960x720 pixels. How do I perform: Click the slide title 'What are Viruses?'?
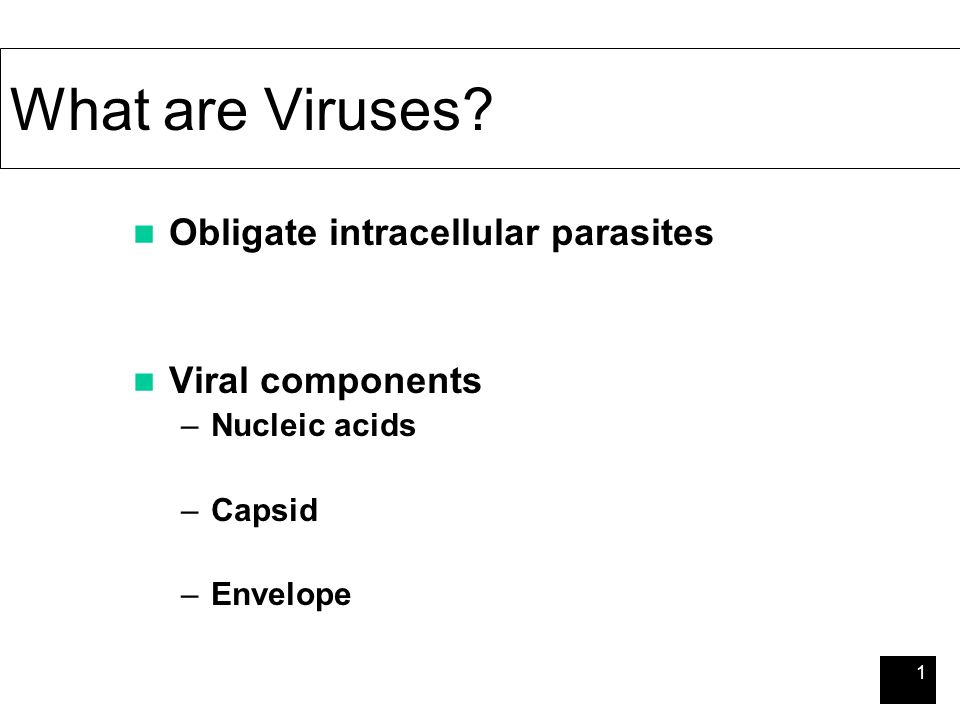251,110
